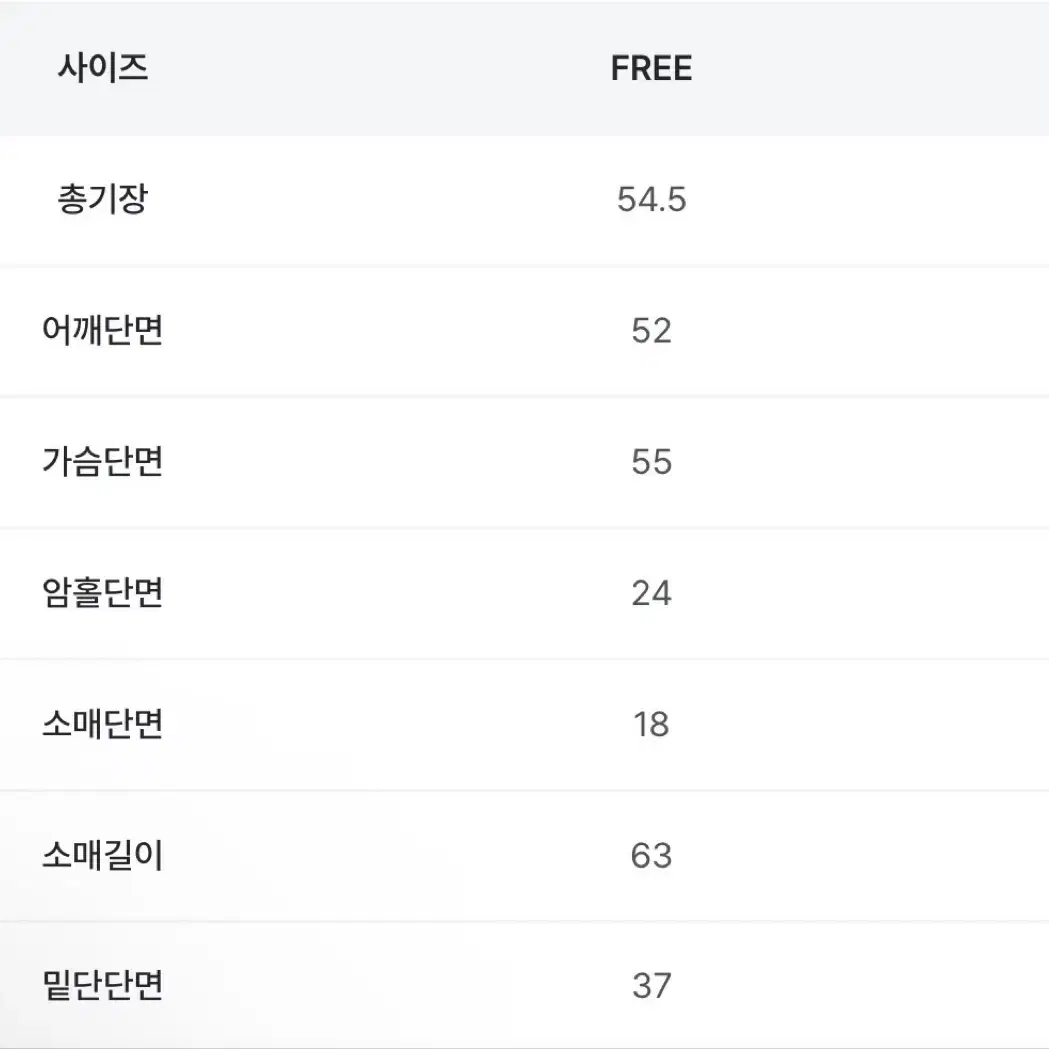Select the 37 hem value
Image resolution: width=1049 pixels, height=1049 pixels.
click(651, 985)
